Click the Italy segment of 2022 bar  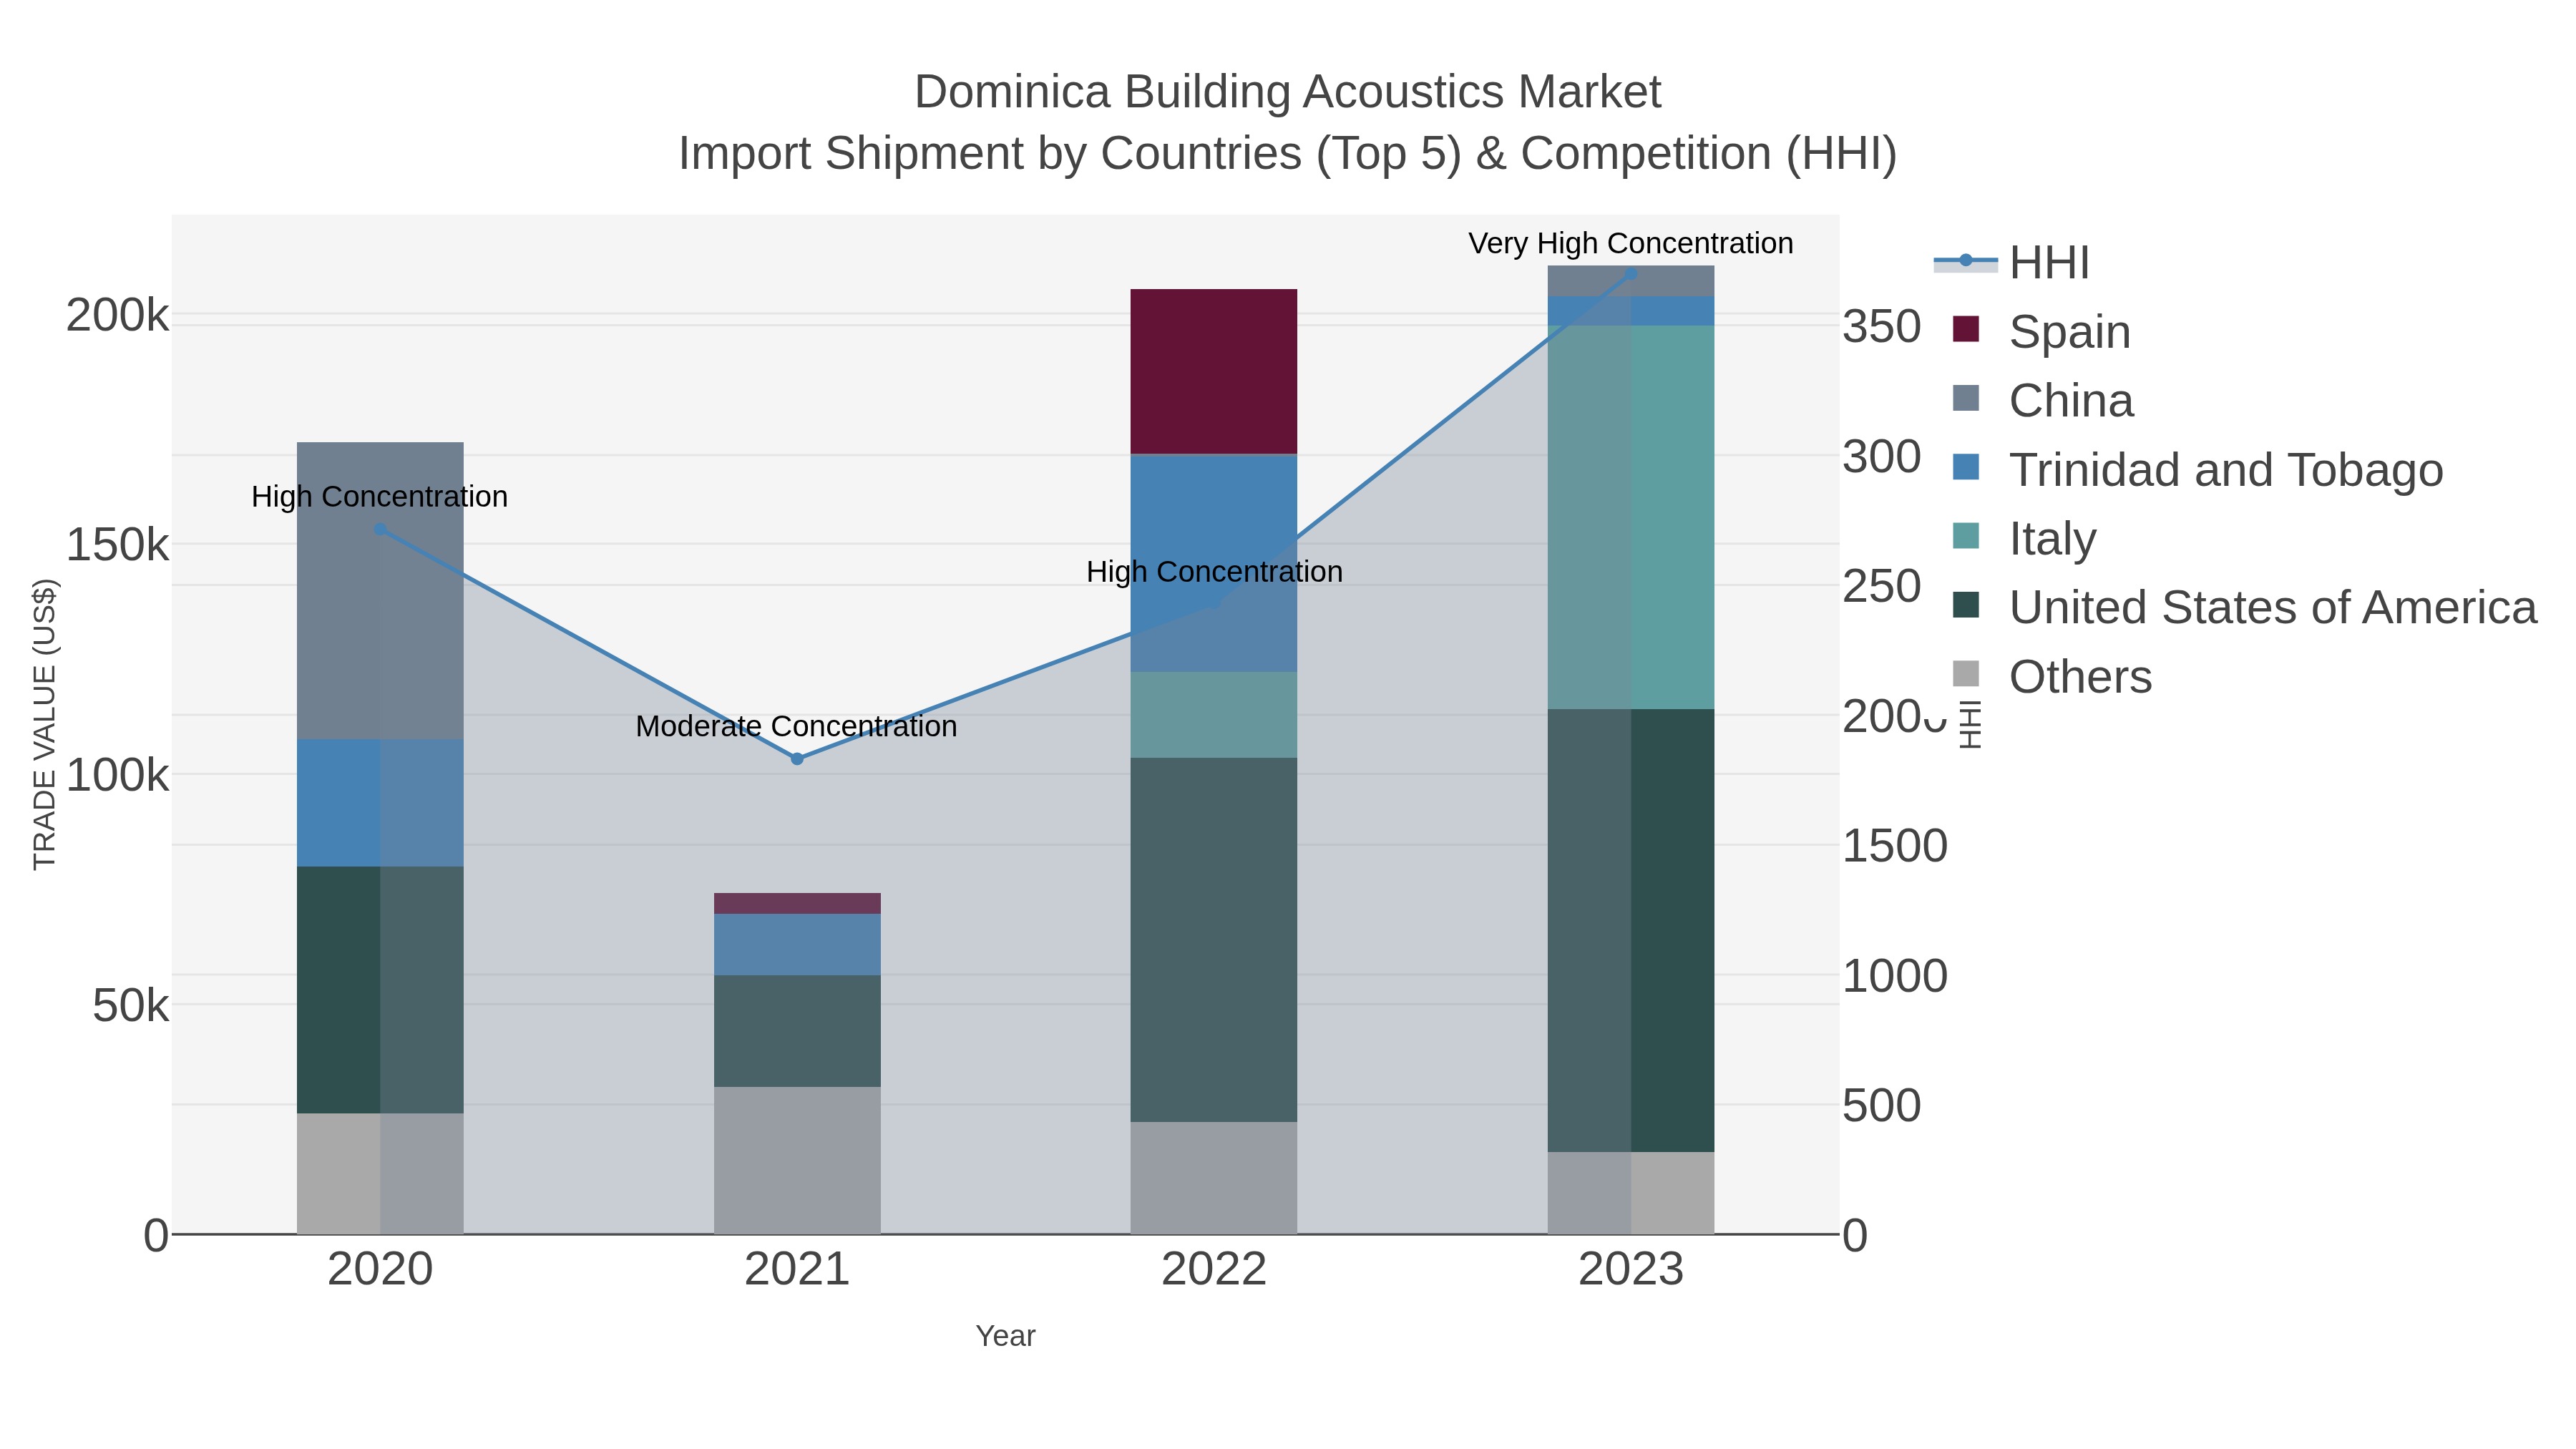[1214, 715]
